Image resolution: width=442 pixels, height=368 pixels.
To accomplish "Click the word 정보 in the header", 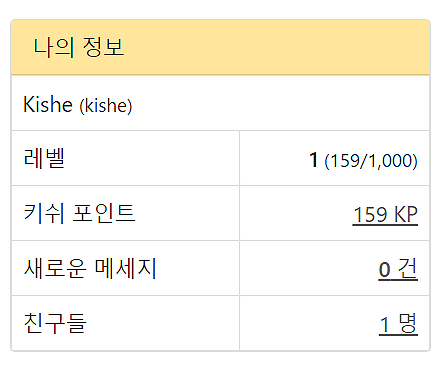I will (103, 47).
